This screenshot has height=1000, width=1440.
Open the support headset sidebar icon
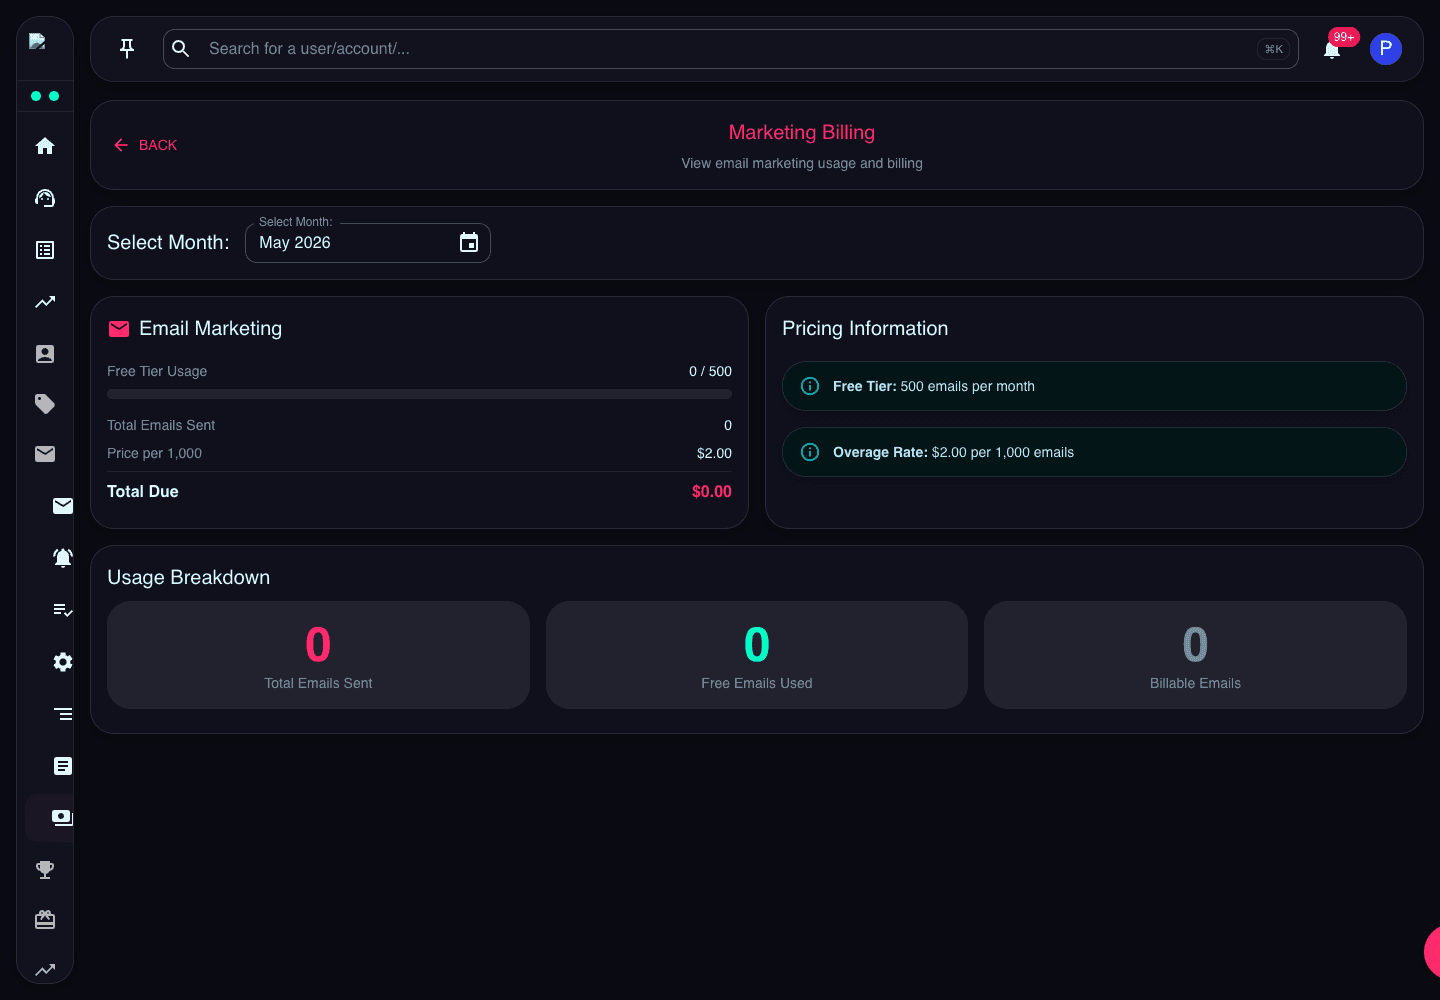pyautogui.click(x=45, y=198)
